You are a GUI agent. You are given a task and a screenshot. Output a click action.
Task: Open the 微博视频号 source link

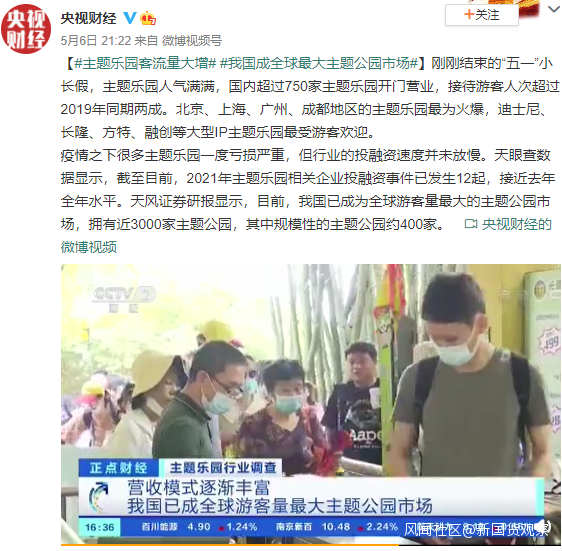192,41
